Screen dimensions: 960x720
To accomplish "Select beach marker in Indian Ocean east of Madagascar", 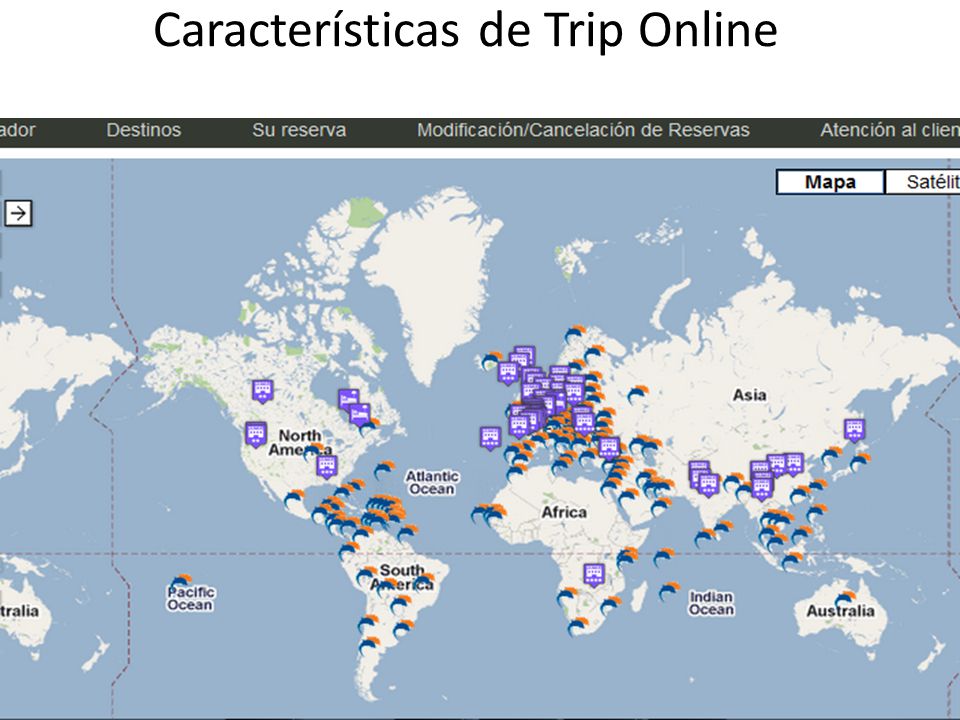I will point(669,591).
